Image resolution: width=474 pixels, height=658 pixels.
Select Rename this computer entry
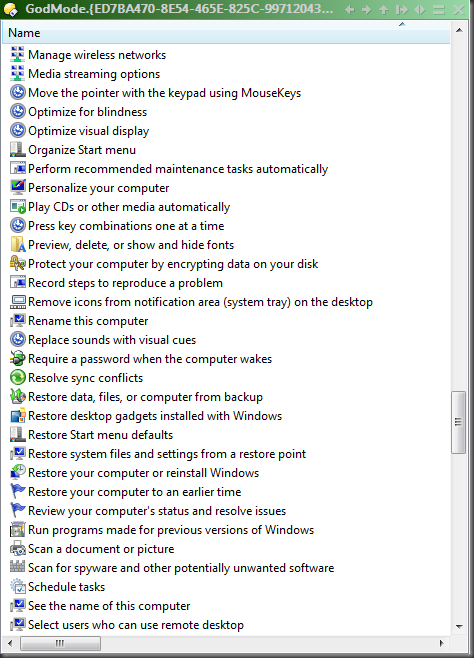88,321
